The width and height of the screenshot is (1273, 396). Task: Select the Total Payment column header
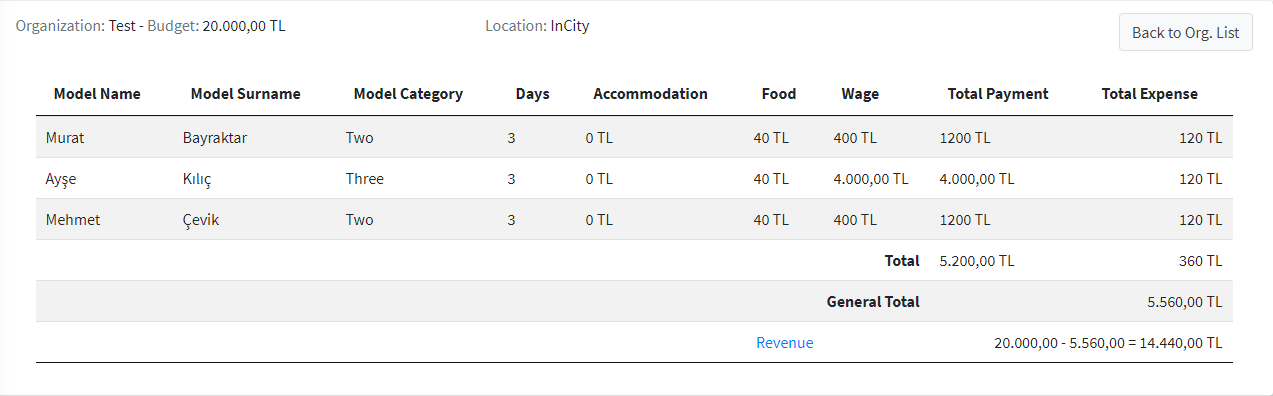998,94
